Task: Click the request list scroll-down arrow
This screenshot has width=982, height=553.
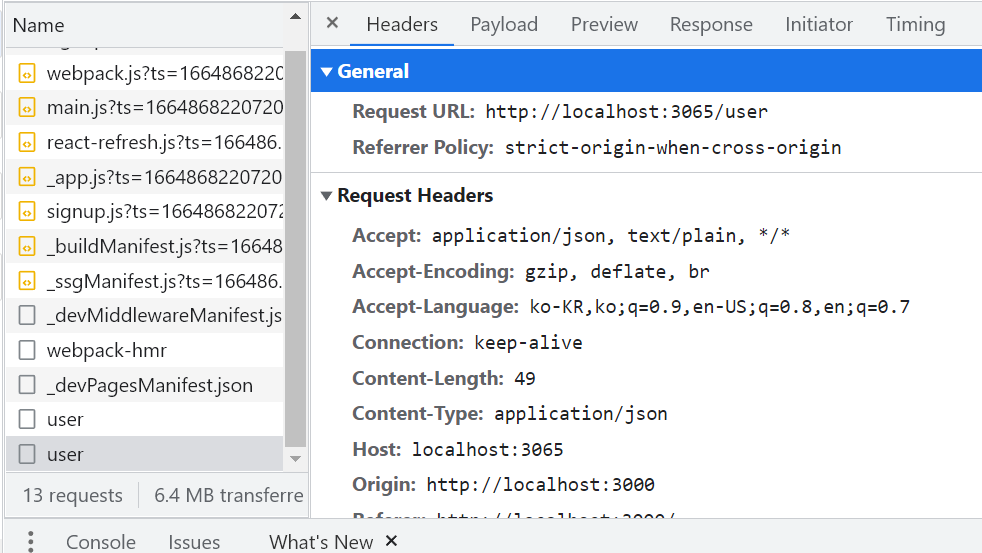Action: point(295,458)
